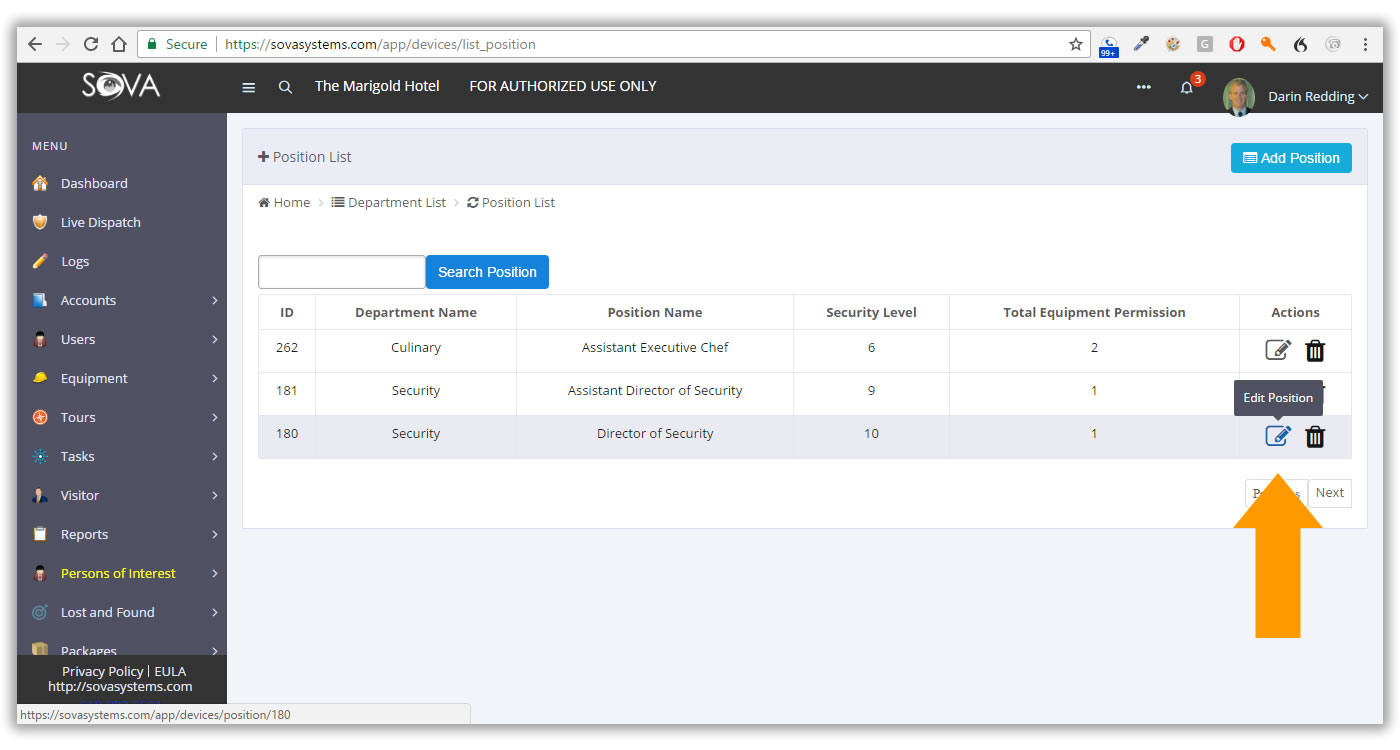Go back with the browser back arrow
This screenshot has height=750, width=1400.
pos(35,44)
